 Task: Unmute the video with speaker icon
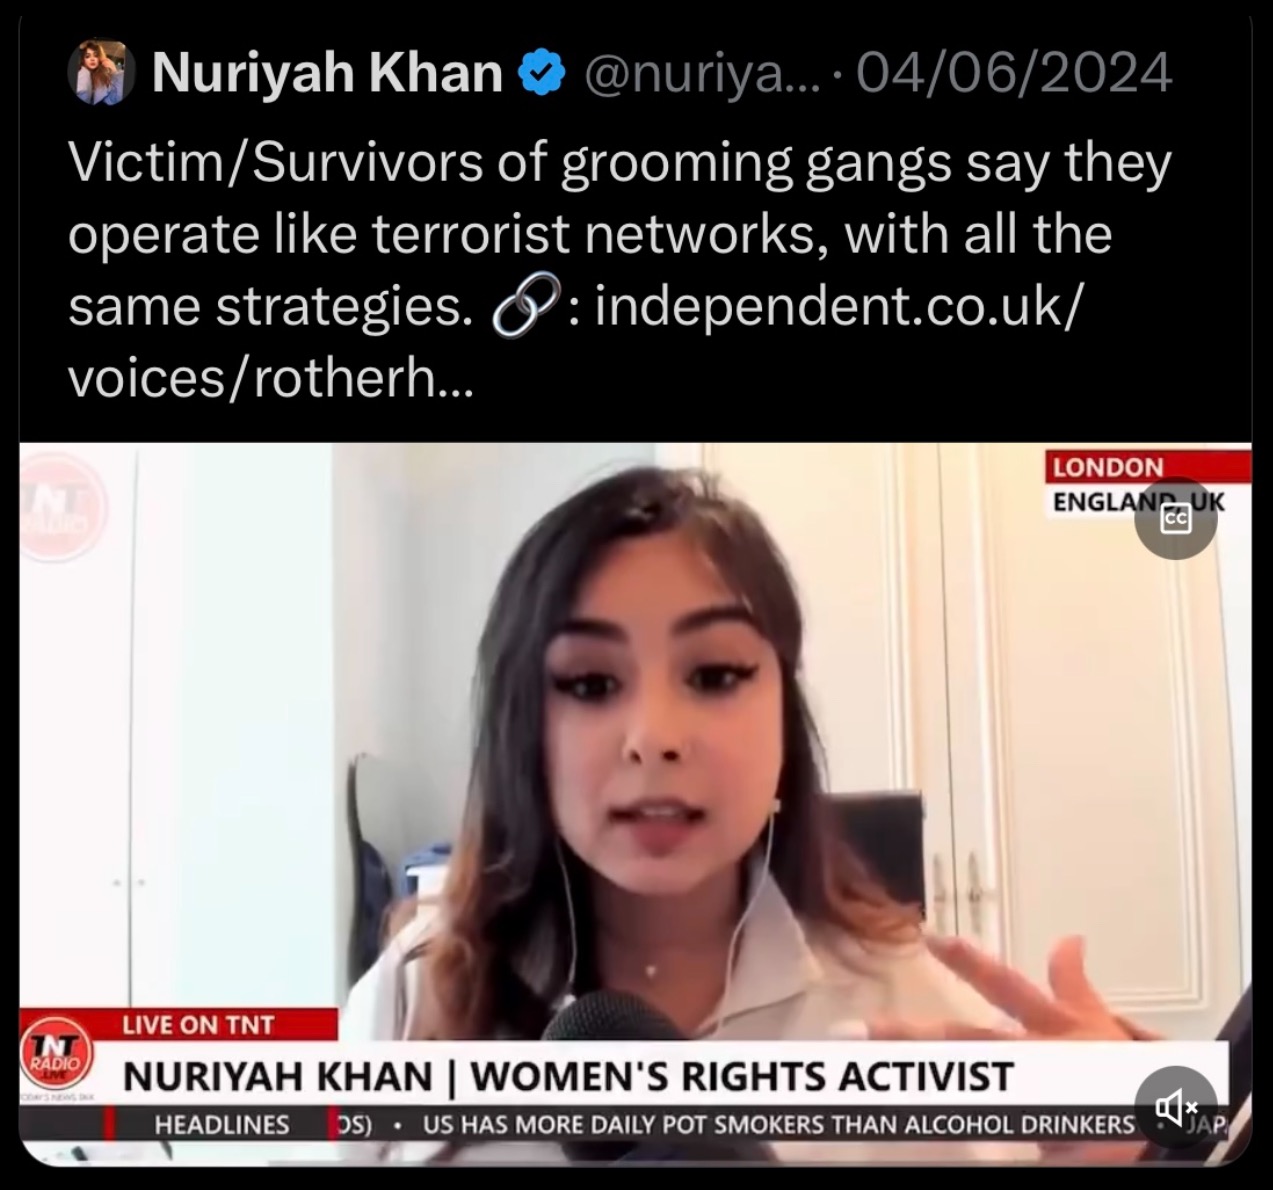[x=1176, y=1106]
